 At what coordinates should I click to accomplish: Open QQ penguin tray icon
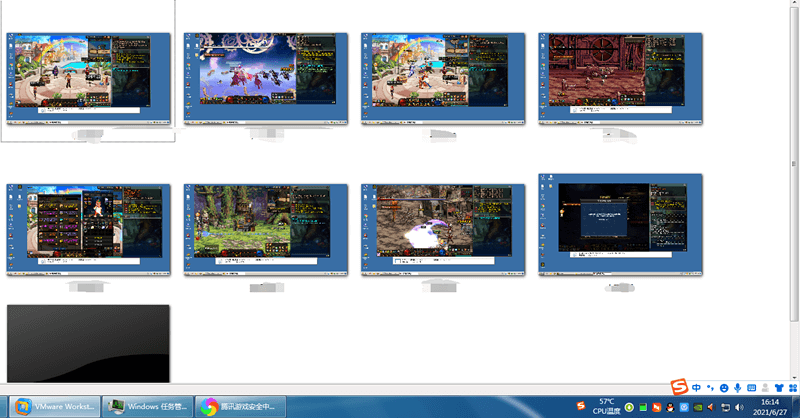click(670, 407)
